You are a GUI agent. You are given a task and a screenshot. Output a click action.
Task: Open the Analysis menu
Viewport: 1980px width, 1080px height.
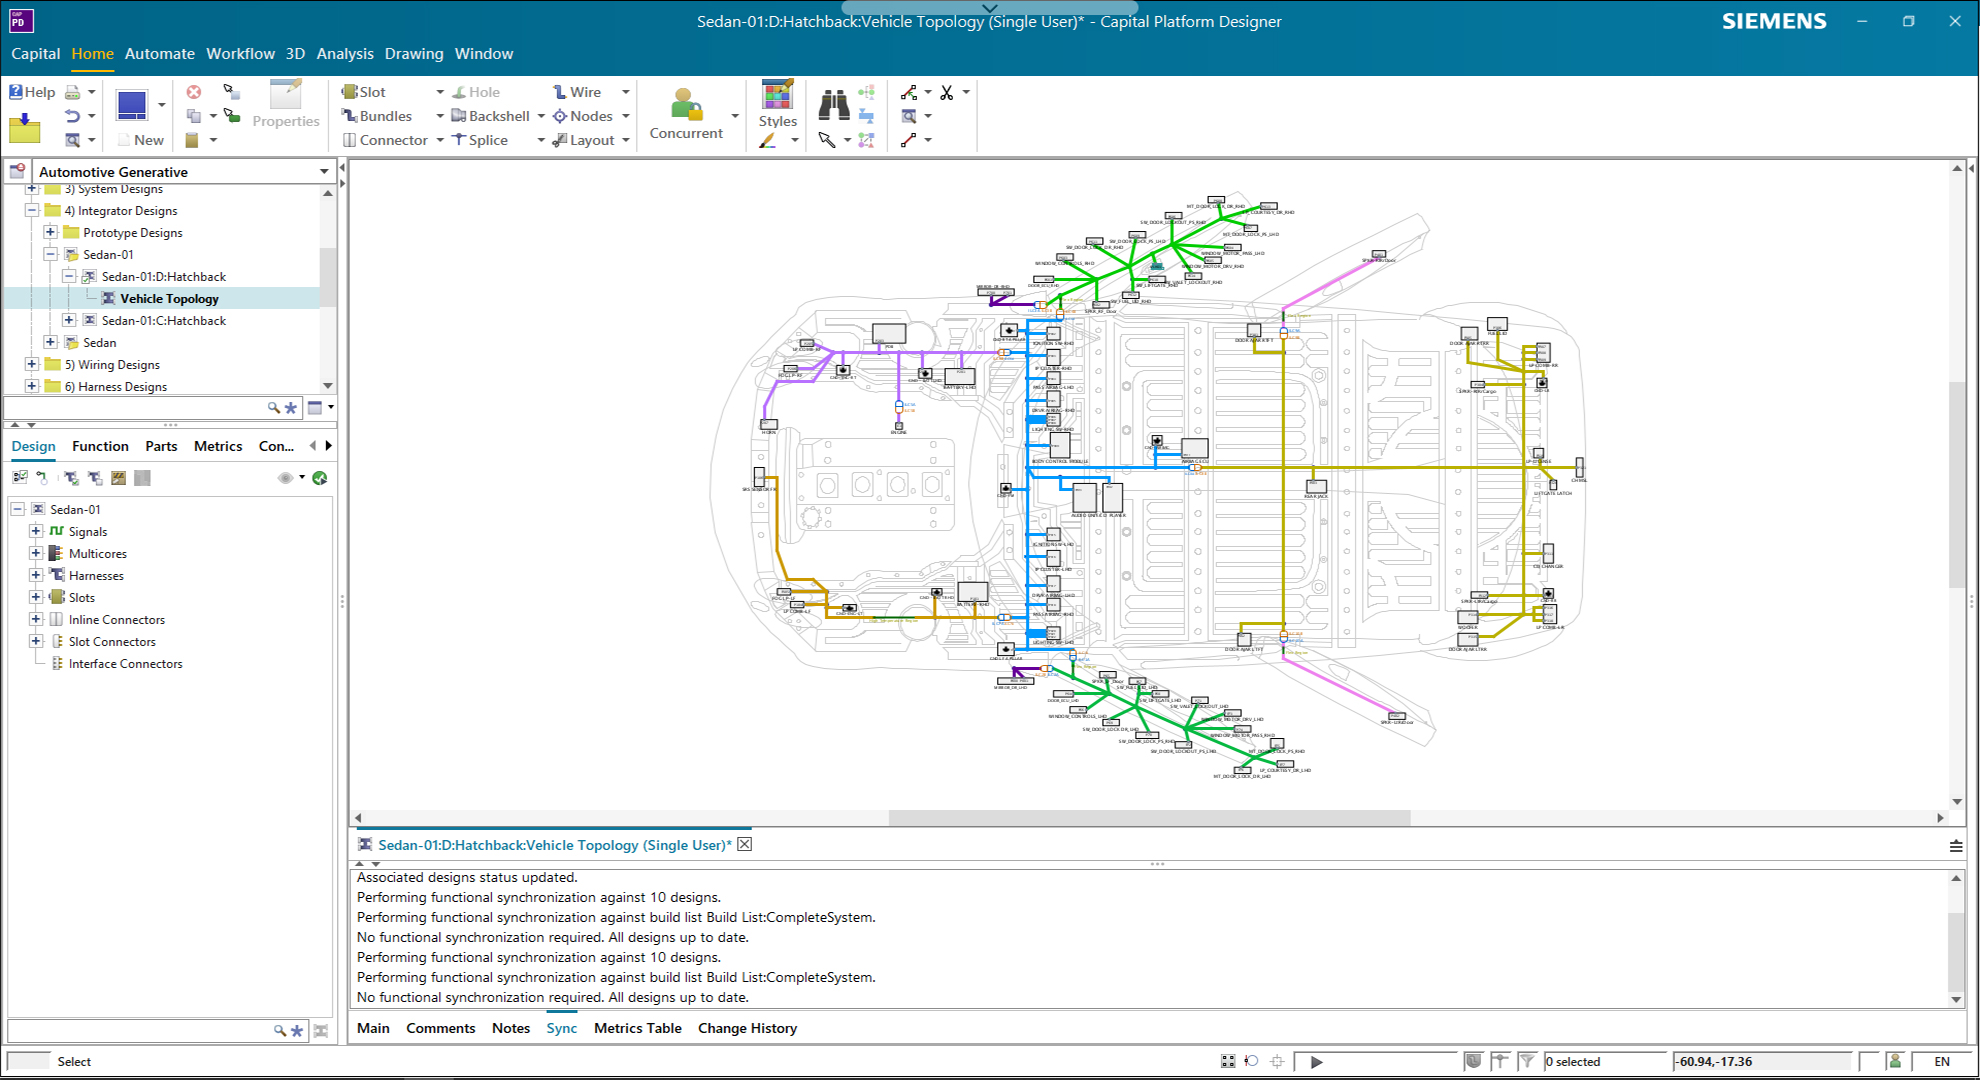tap(345, 54)
